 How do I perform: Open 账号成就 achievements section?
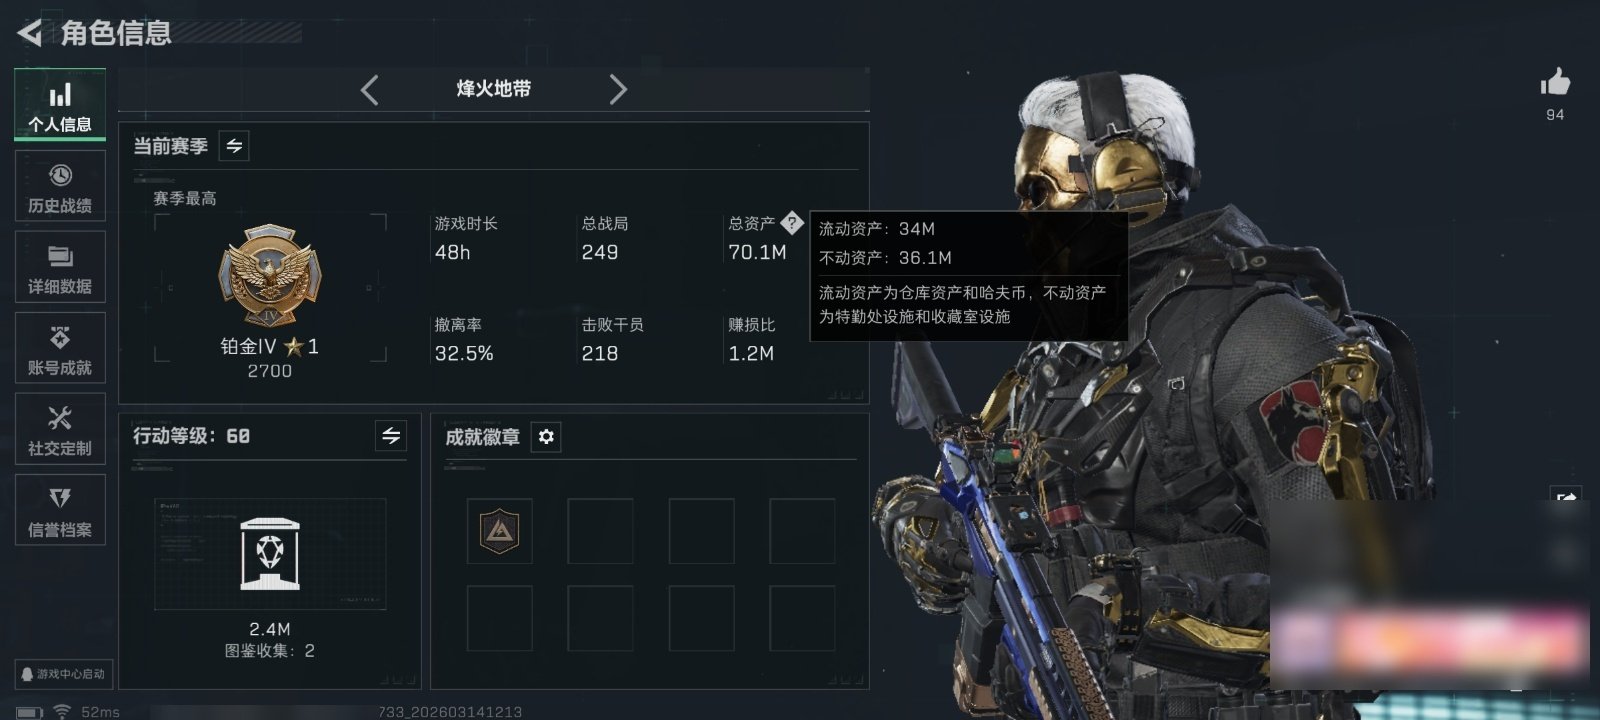pos(60,348)
